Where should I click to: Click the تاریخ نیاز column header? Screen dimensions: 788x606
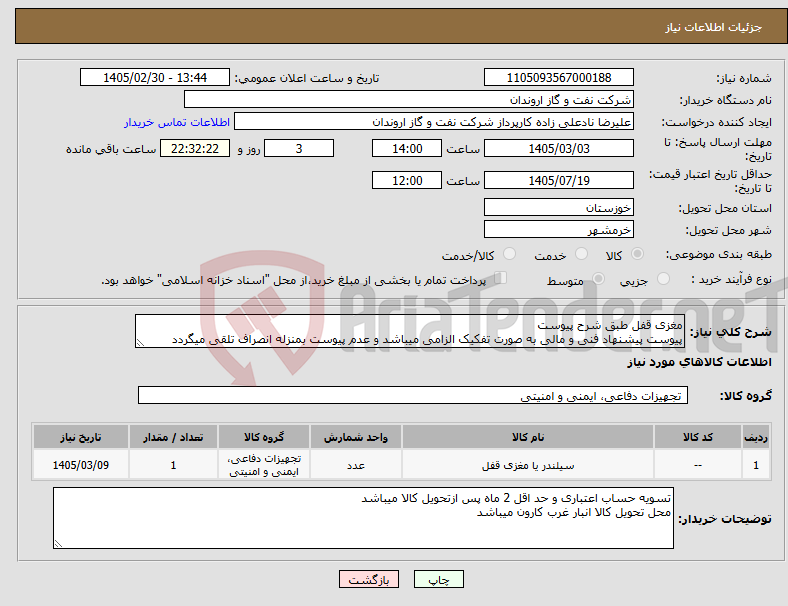coord(81,437)
